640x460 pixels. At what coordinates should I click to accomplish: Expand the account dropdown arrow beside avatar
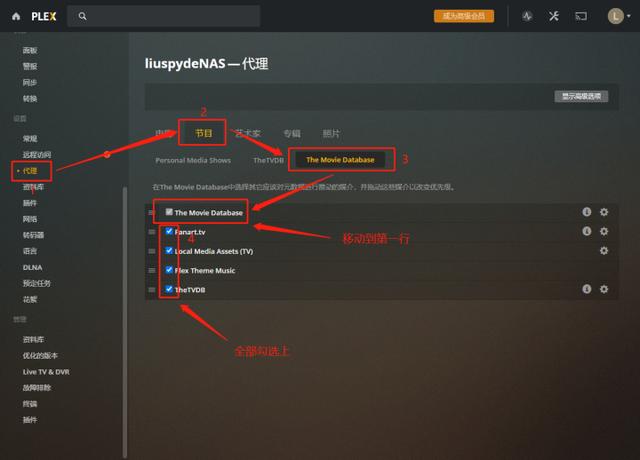[x=629, y=16]
